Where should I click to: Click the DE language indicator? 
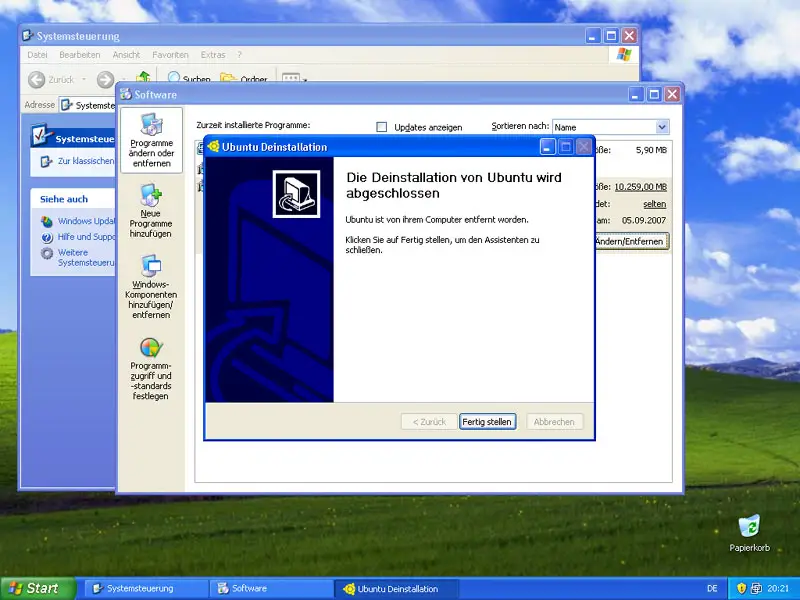coord(712,589)
